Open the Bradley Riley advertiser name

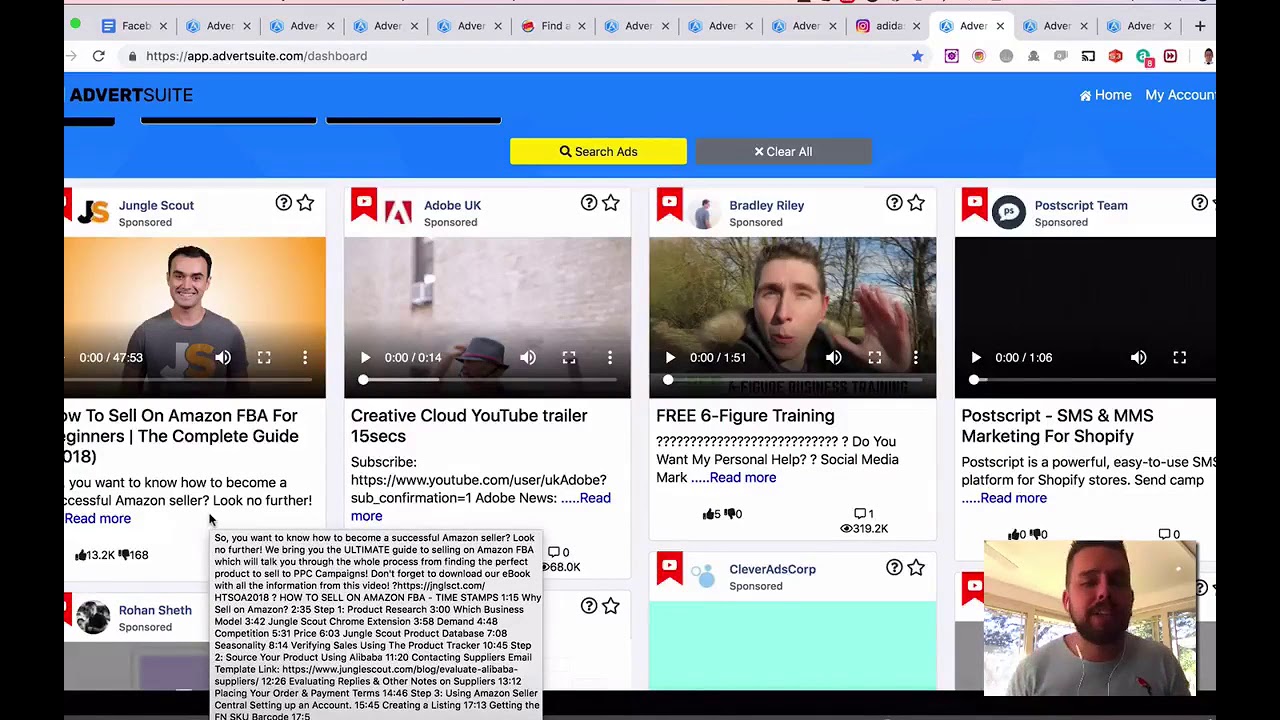[766, 205]
